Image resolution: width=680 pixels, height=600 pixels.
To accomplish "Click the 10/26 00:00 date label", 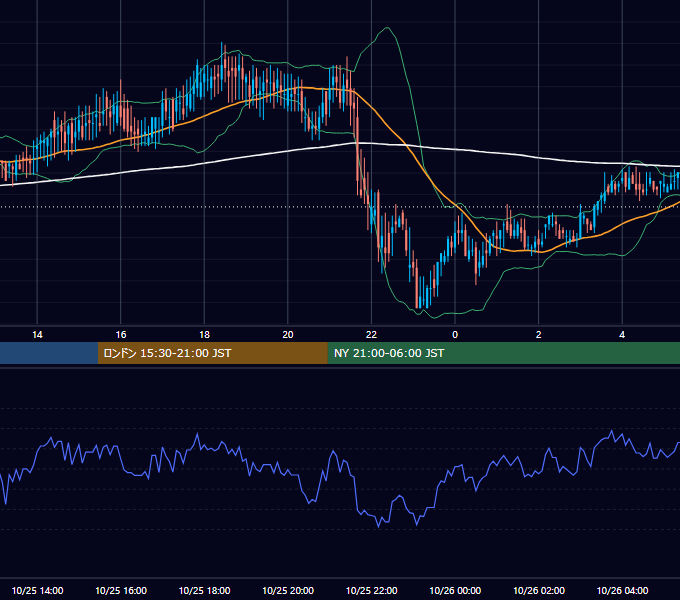I will pos(455,590).
